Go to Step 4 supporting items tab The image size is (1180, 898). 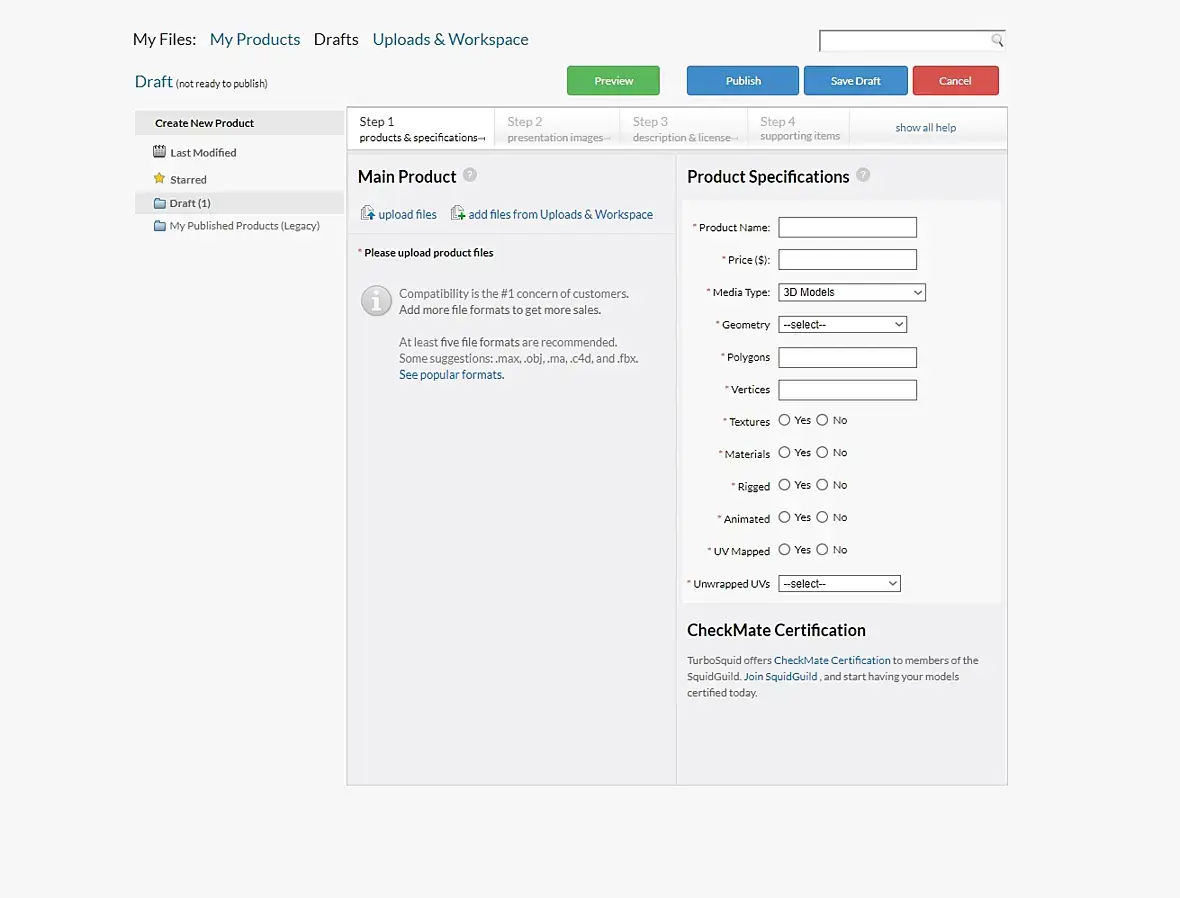[799, 128]
